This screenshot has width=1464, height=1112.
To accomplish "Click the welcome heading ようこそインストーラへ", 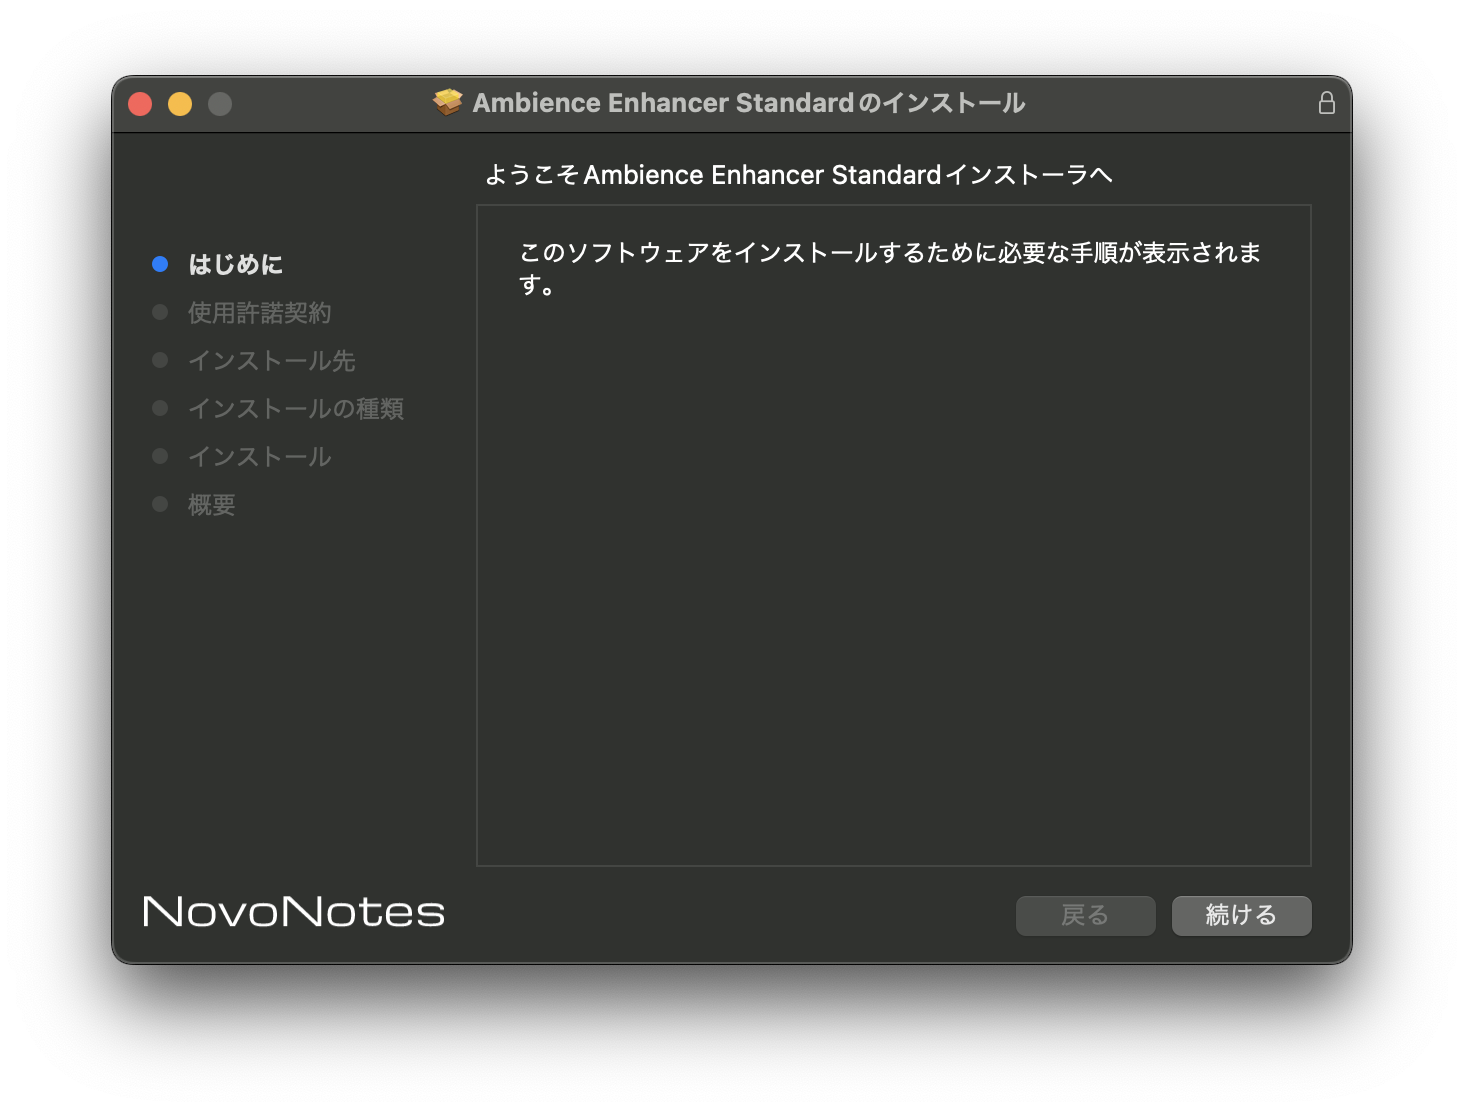I will (799, 174).
